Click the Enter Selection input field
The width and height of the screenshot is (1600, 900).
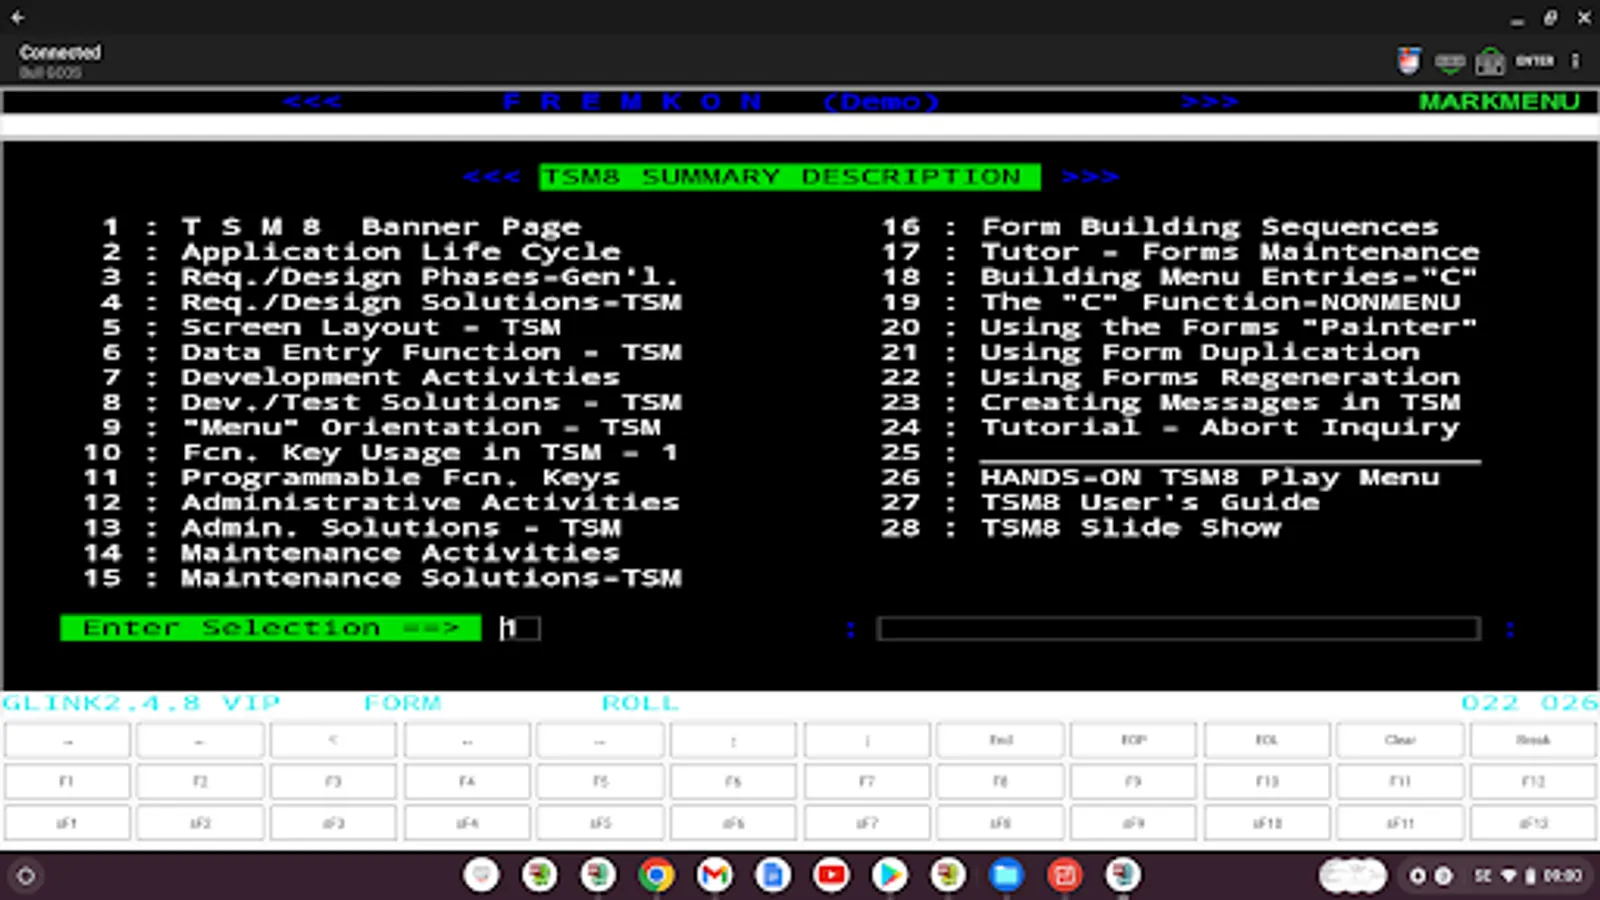(520, 628)
